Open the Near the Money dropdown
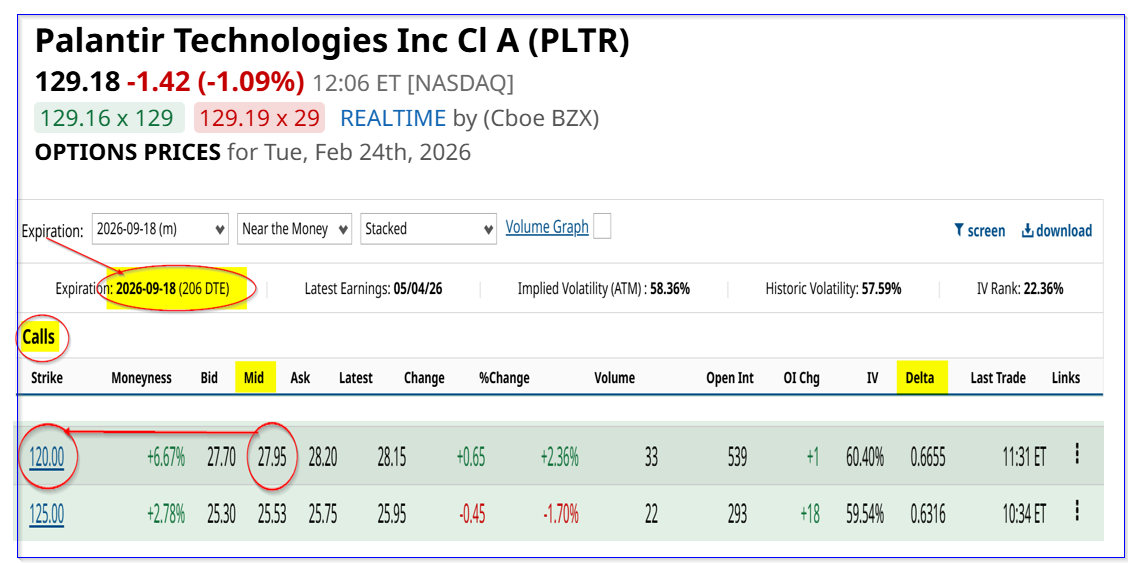1128x563 pixels. click(x=294, y=229)
